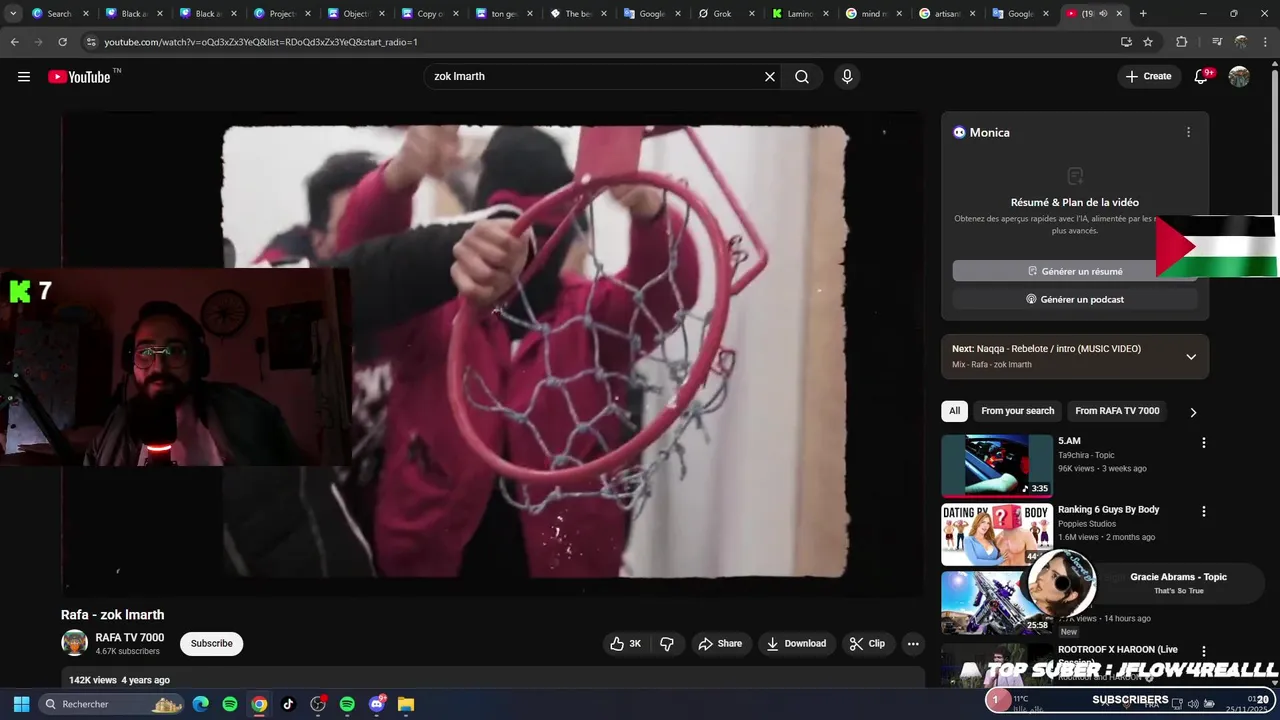The height and width of the screenshot is (720, 1280).
Task: Open the Chrome three-dot menu
Action: pyautogui.click(x=1266, y=42)
